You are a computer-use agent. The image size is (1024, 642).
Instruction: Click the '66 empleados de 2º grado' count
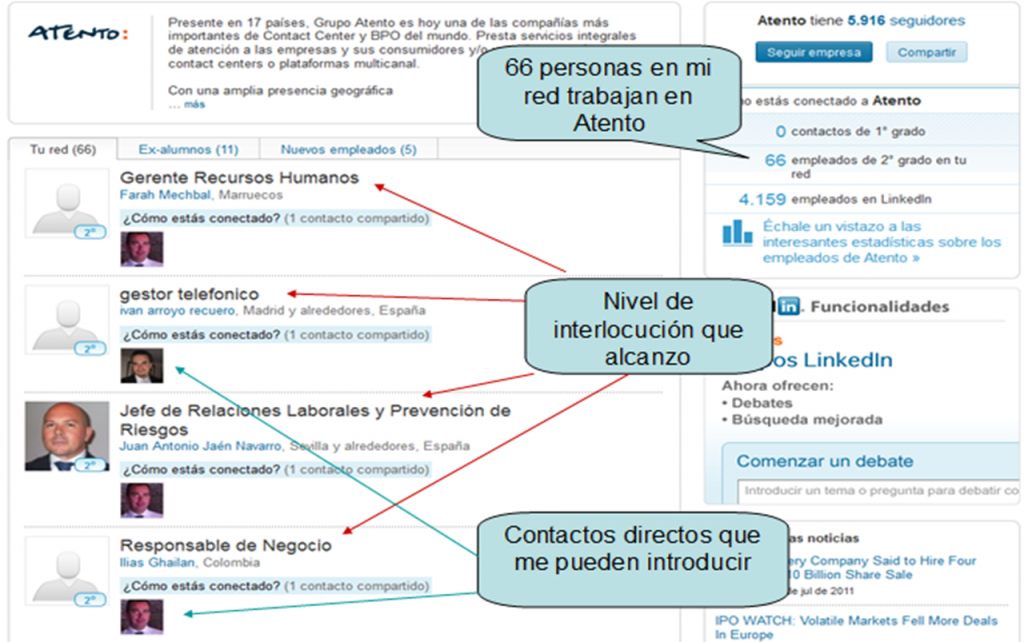tap(865, 166)
